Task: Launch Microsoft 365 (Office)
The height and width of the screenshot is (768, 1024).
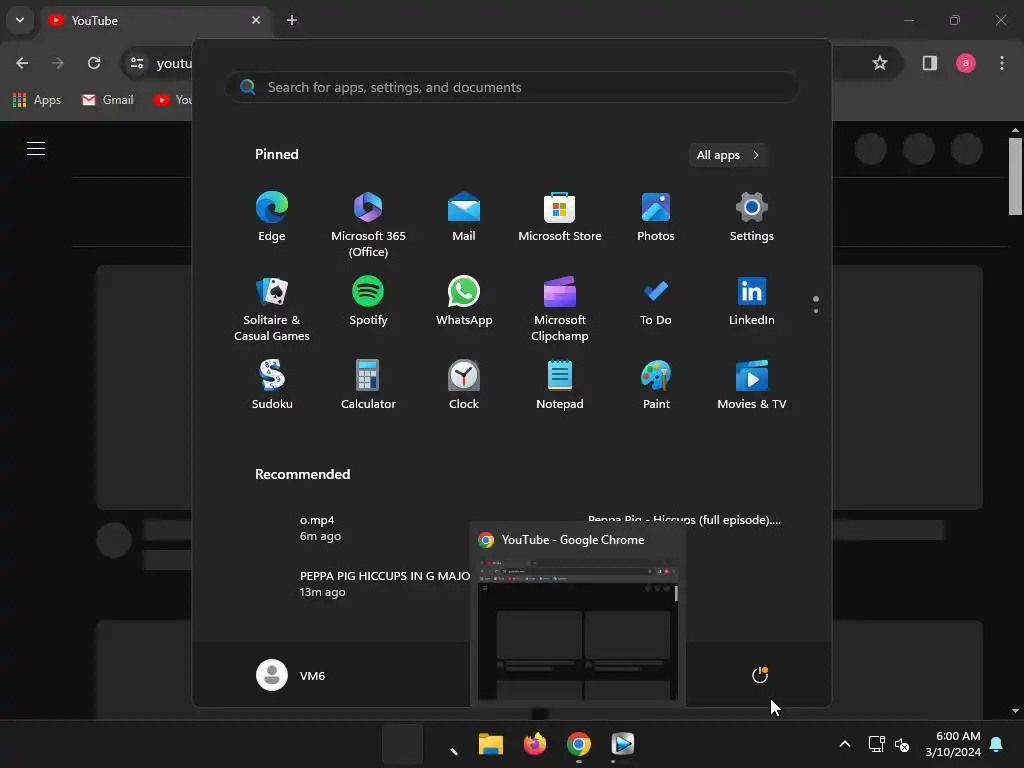Action: tap(368, 225)
